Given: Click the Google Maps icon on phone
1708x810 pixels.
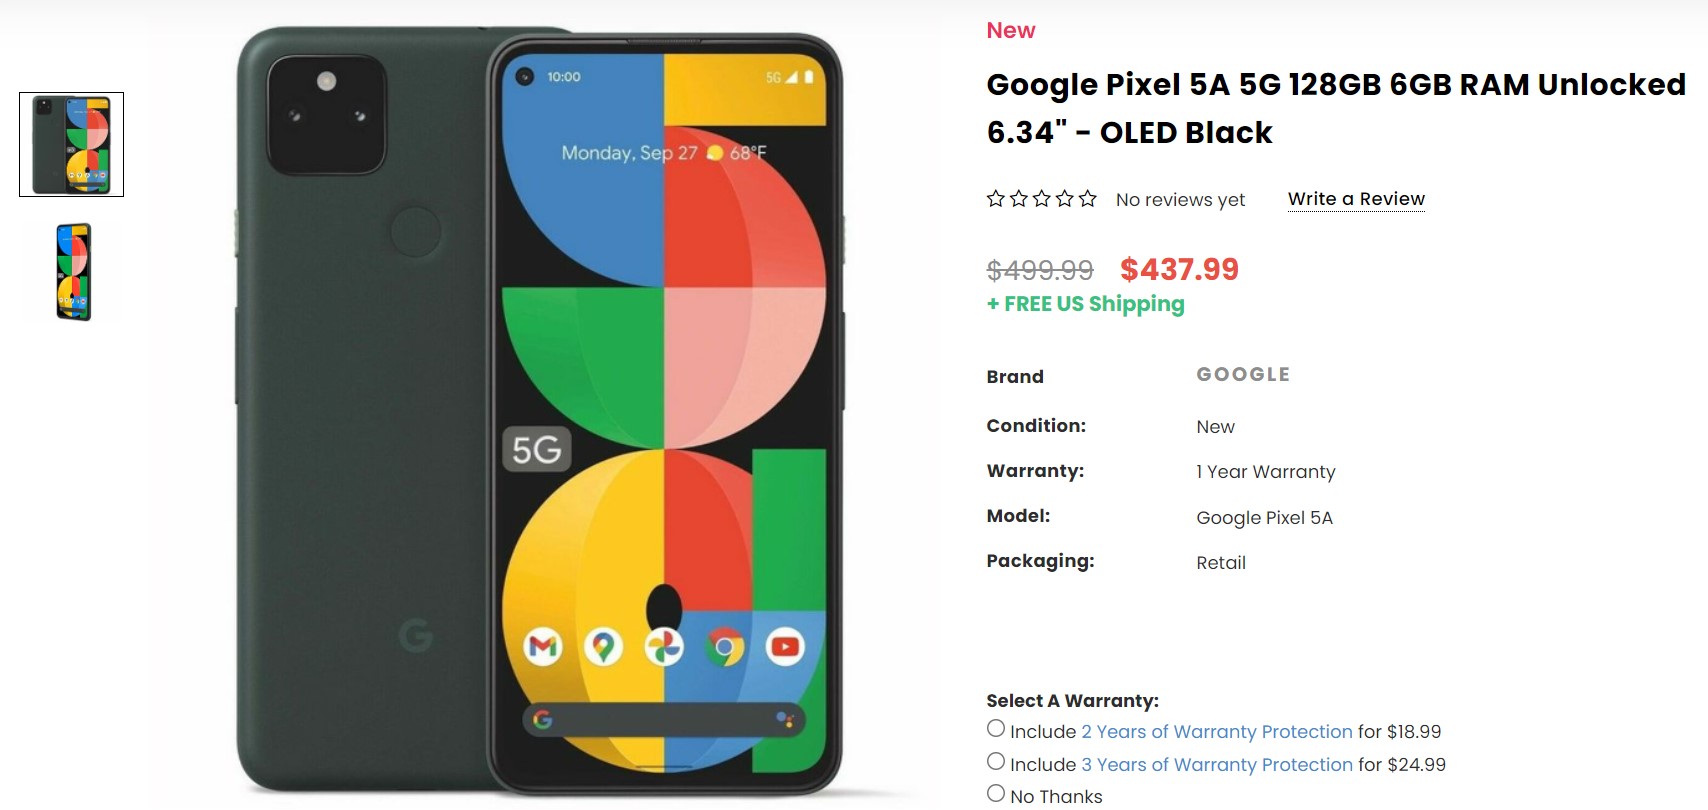Looking at the screenshot, I should coord(603,648).
